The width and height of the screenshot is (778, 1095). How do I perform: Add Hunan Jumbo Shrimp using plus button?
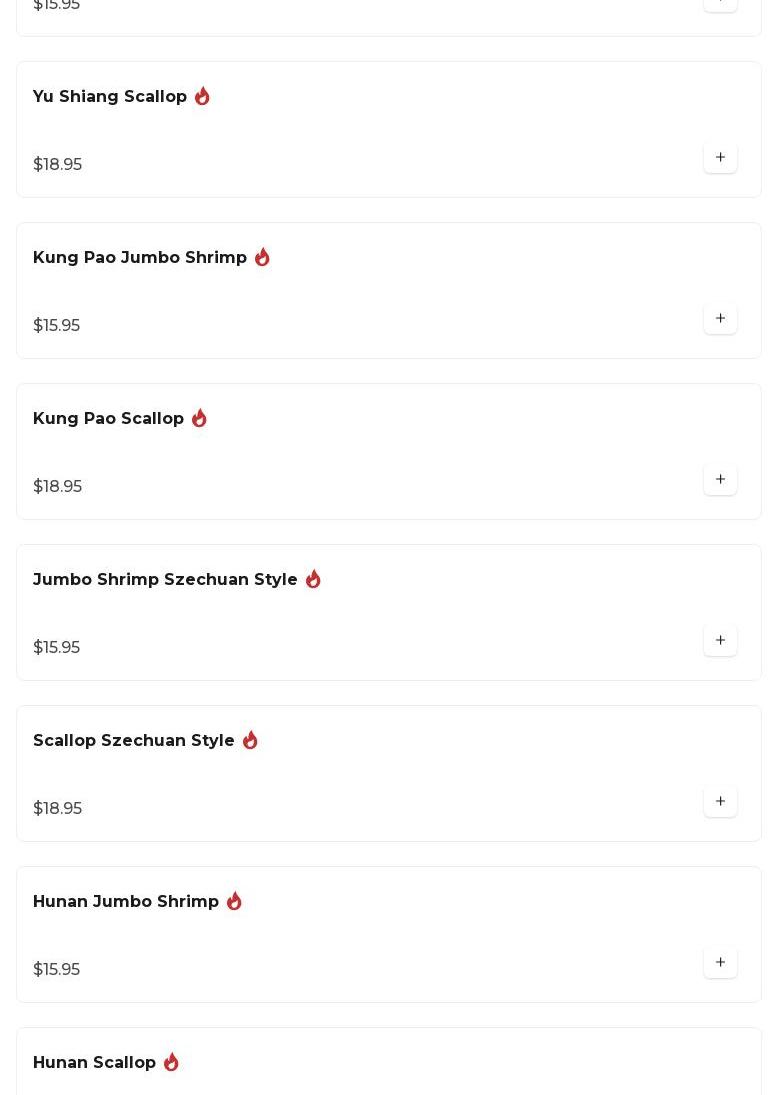[720, 962]
